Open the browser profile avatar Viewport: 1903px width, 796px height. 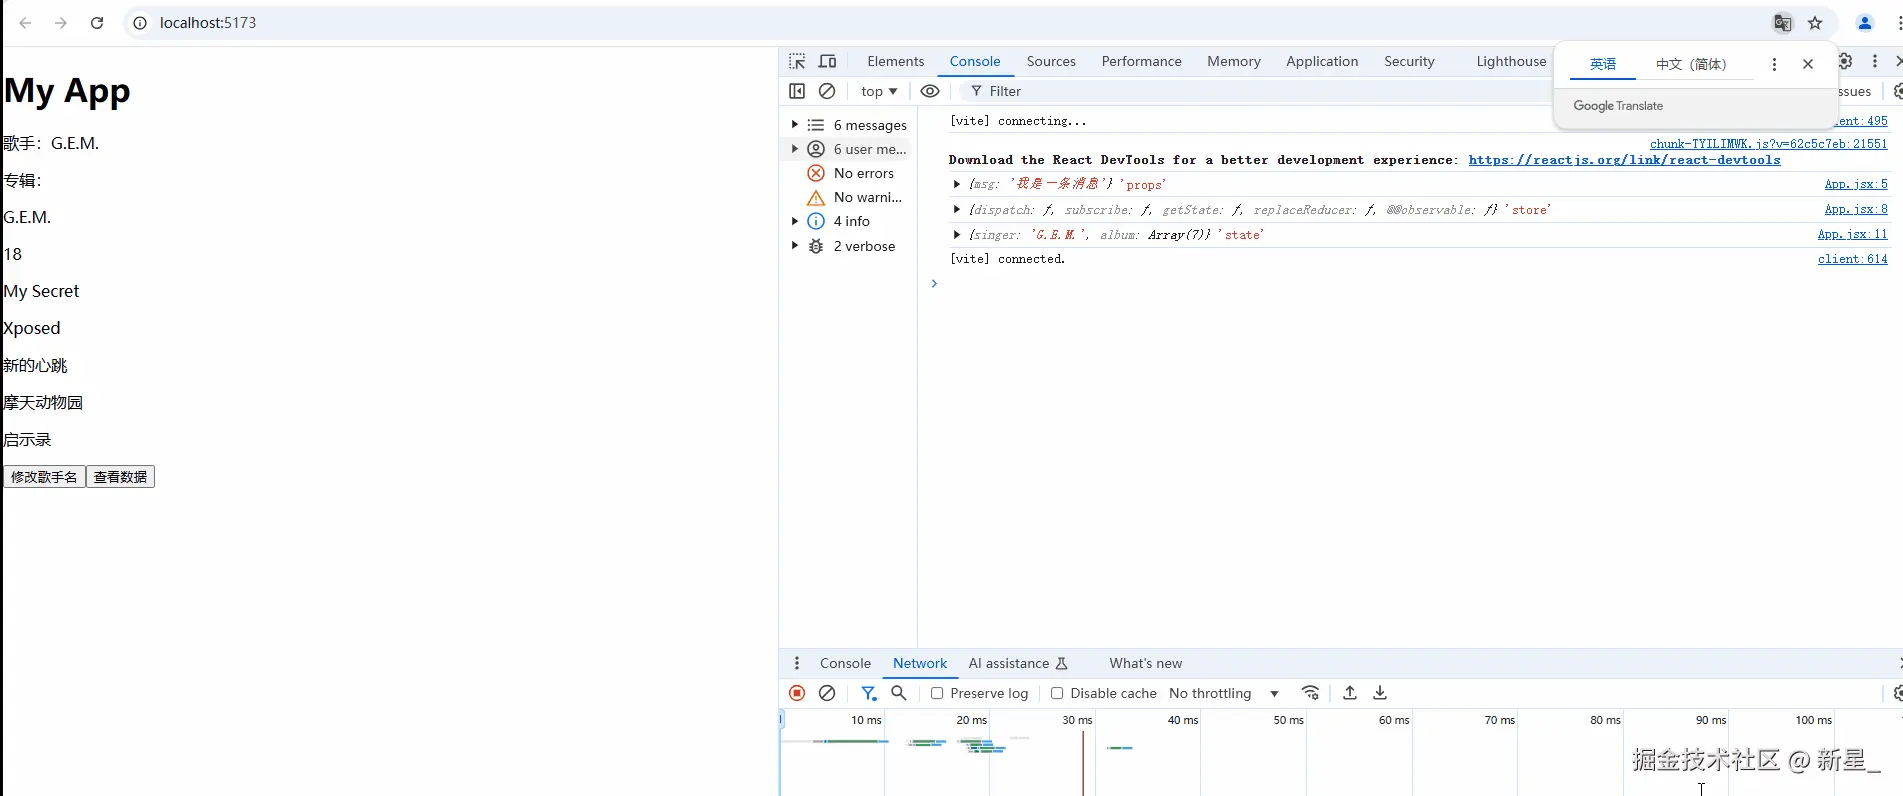[x=1864, y=23]
